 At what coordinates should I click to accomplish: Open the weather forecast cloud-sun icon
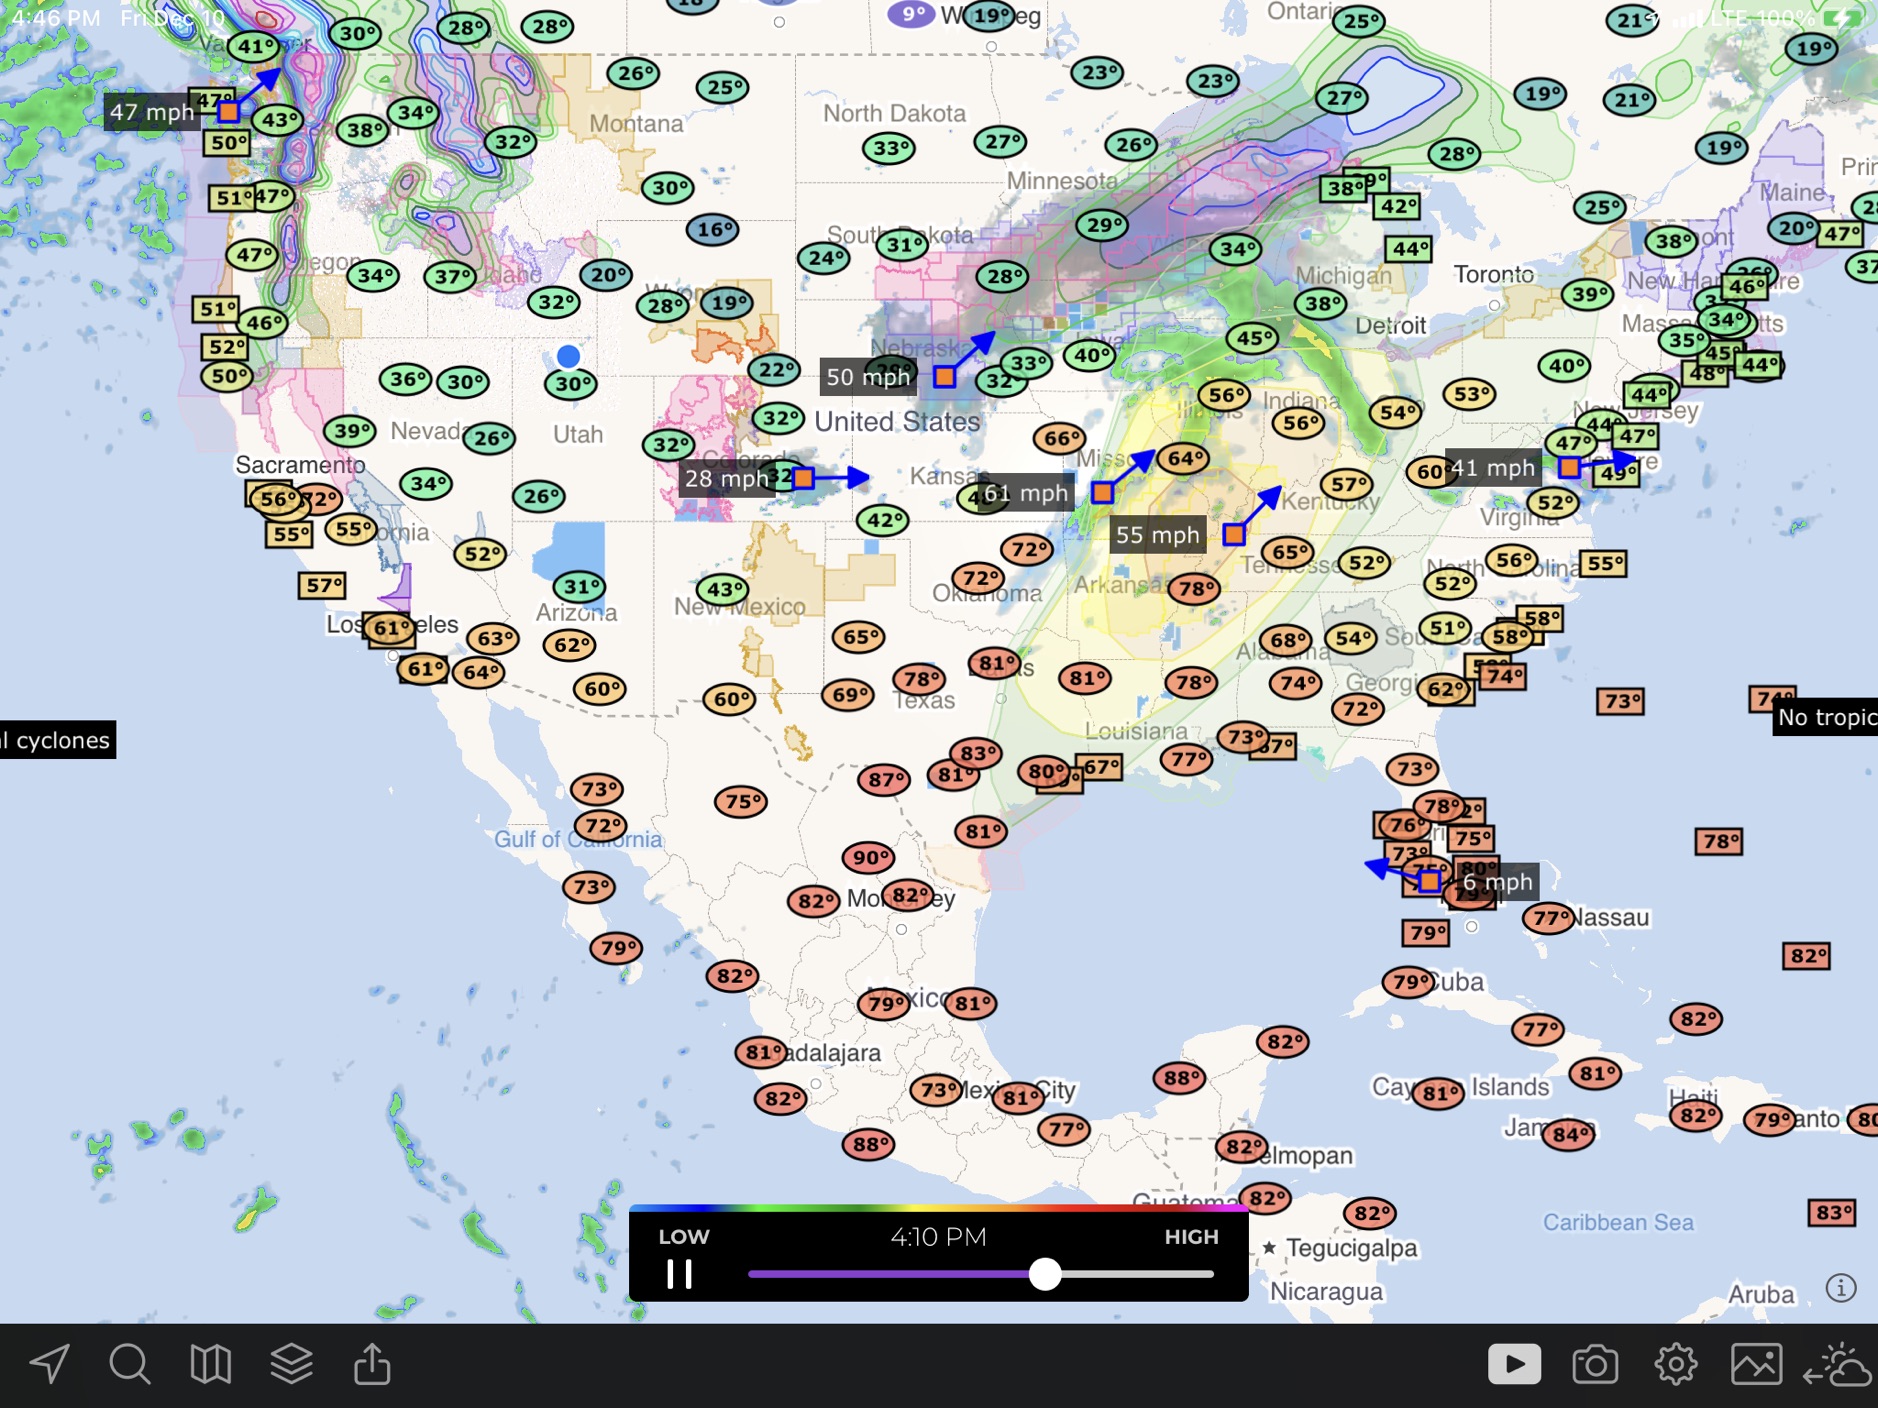point(1838,1364)
